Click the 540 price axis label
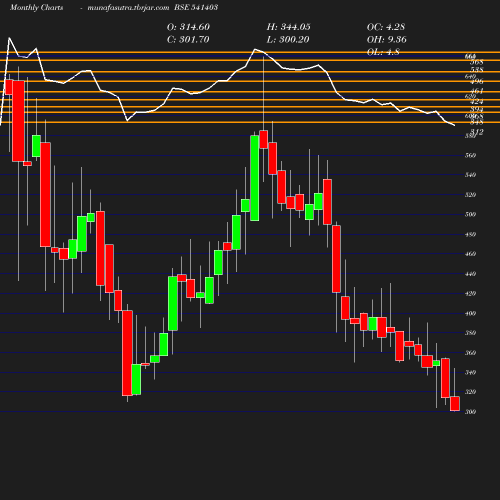Screen dimensions: 500x500 tap(470, 175)
